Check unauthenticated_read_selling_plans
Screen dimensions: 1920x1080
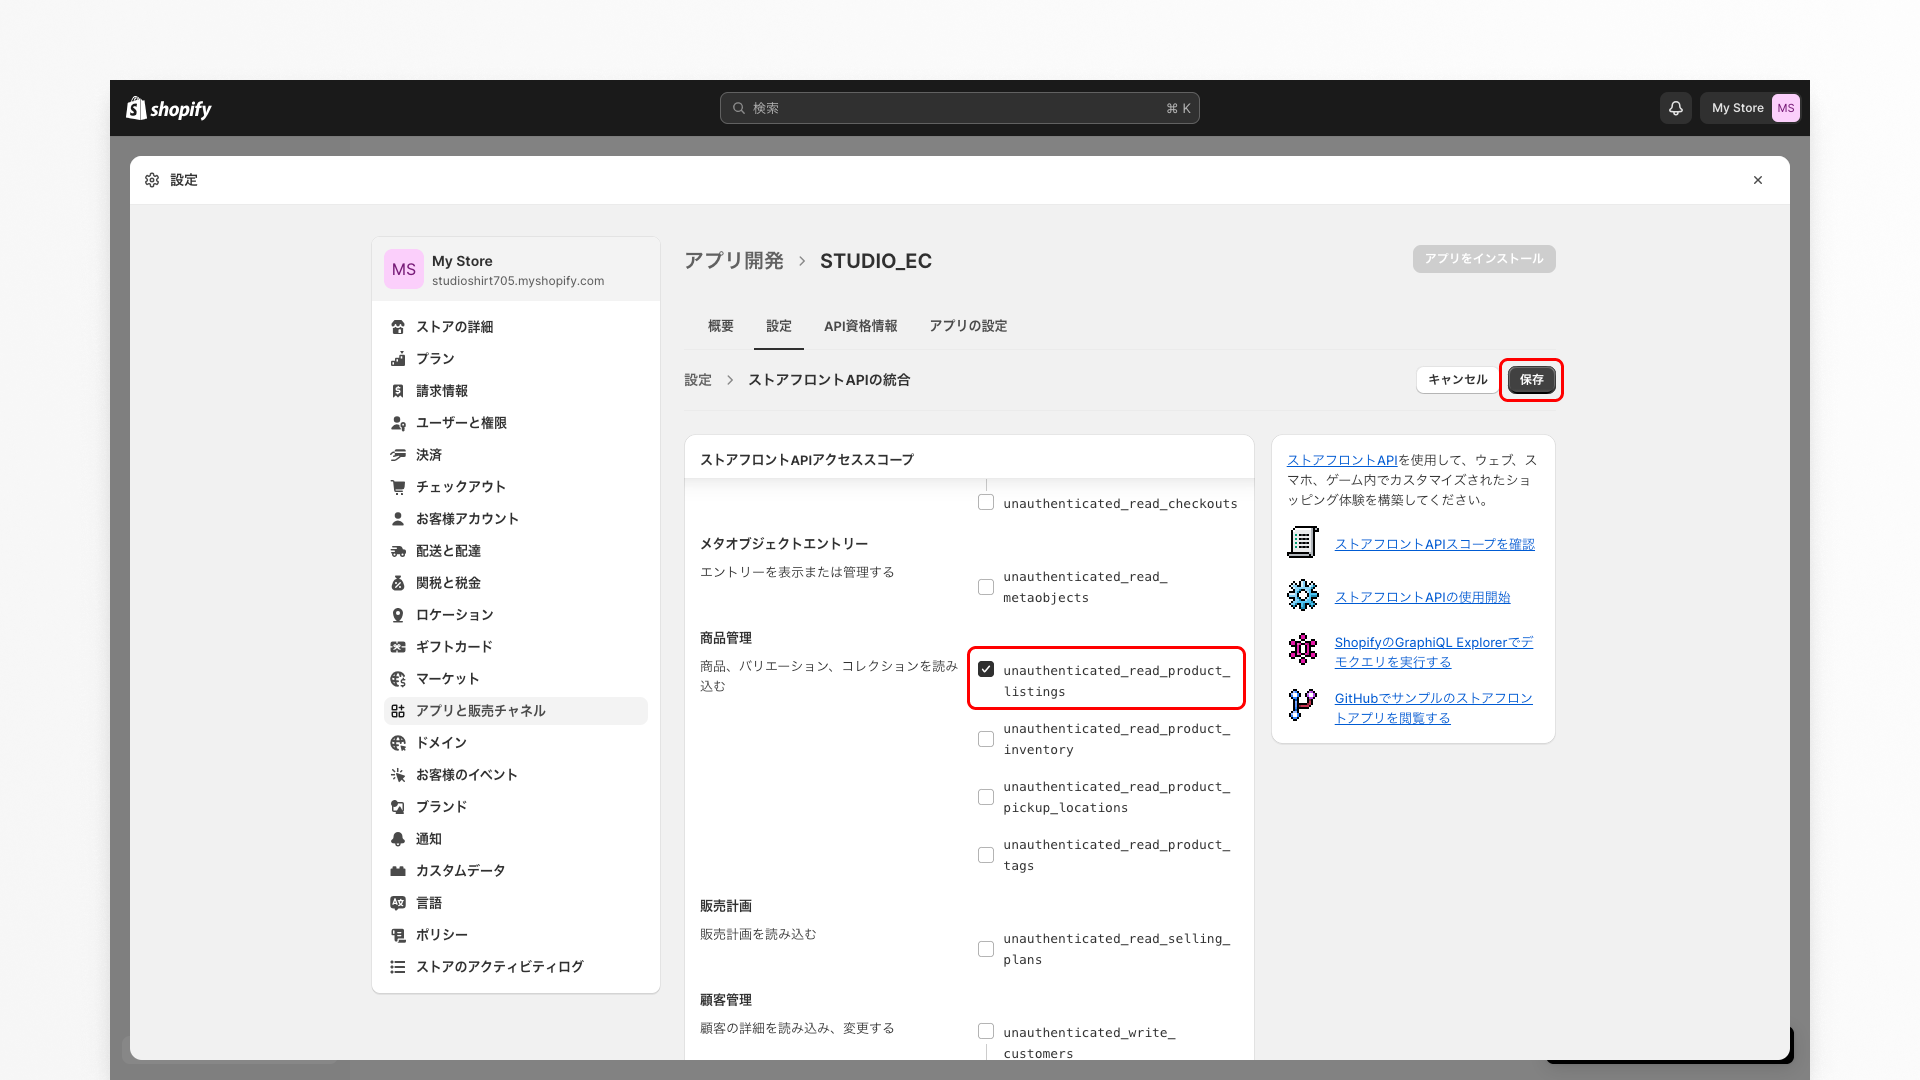click(x=986, y=949)
